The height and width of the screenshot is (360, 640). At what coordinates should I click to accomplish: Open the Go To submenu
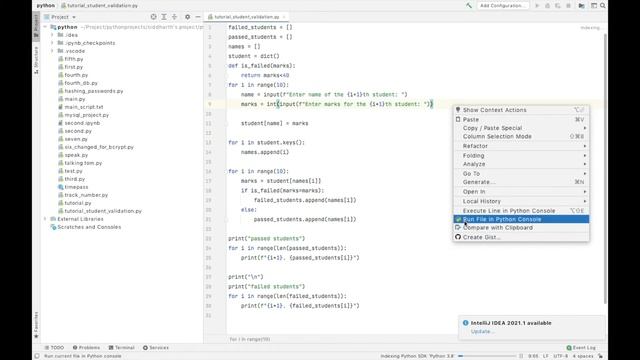[521, 173]
